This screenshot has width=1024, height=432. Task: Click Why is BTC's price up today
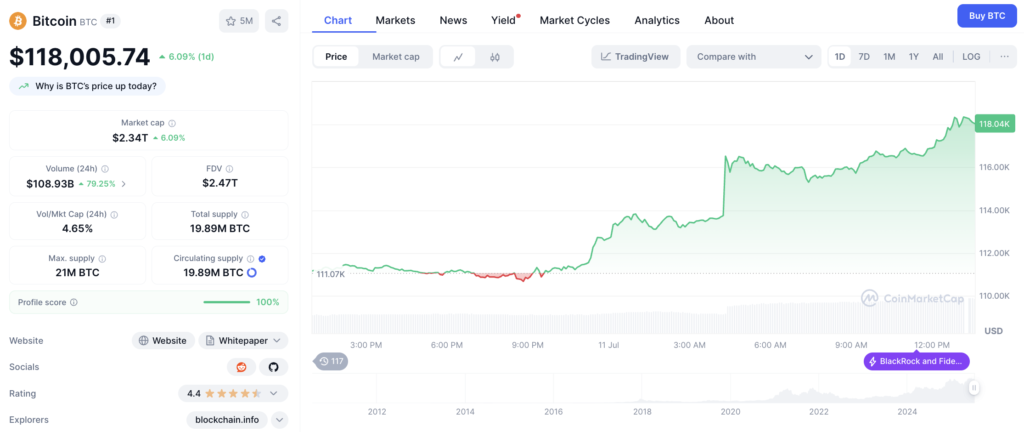point(88,86)
